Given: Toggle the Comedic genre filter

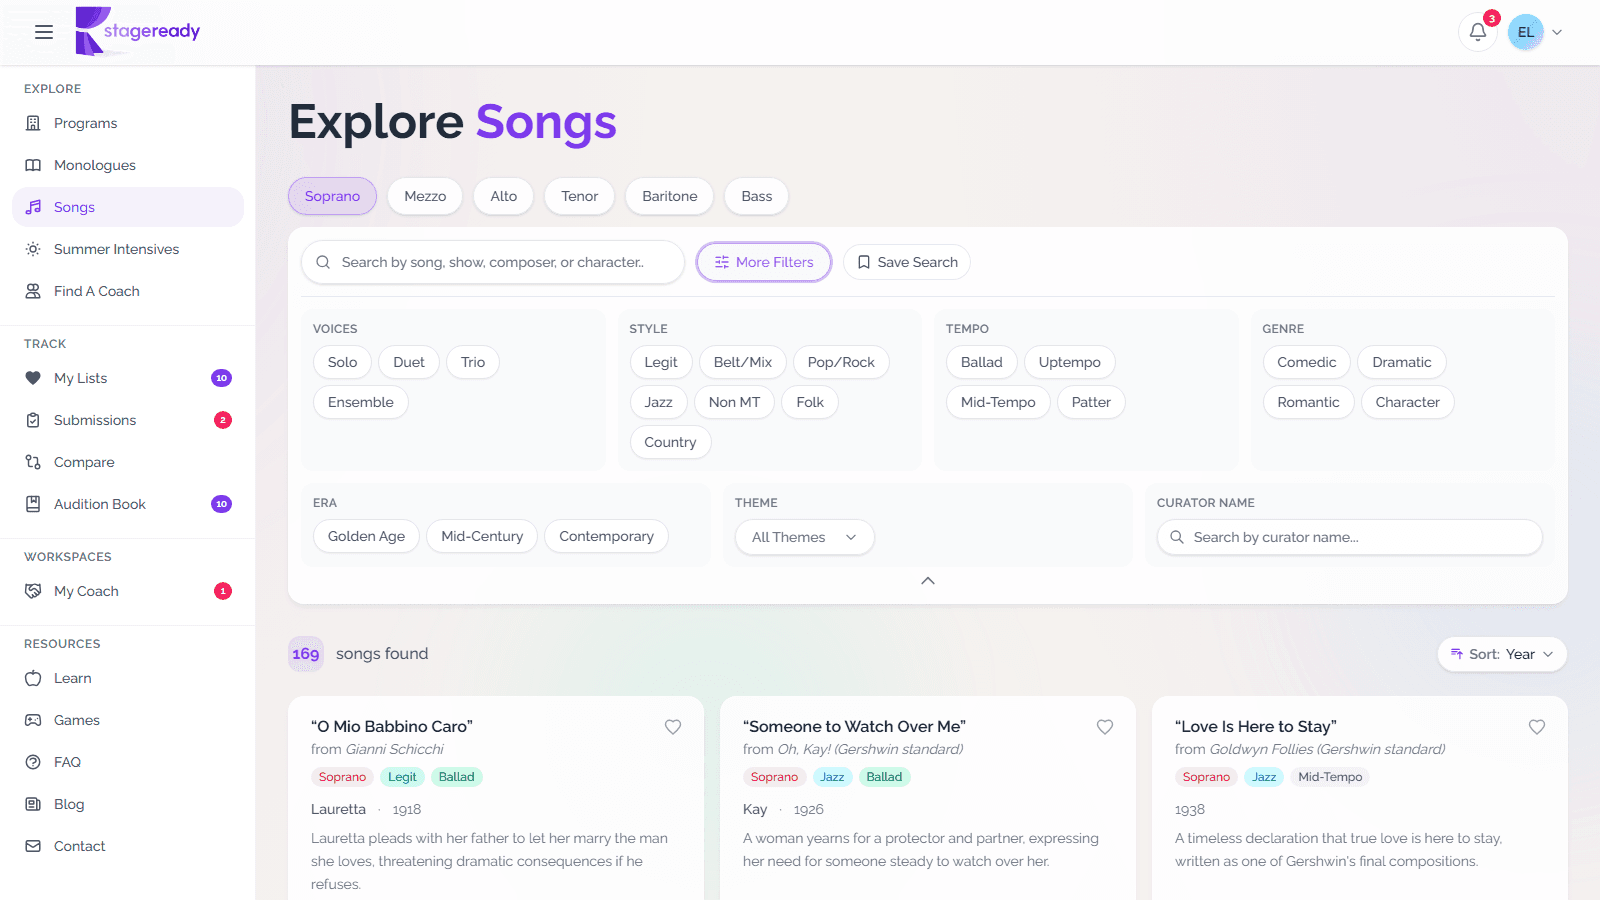Looking at the screenshot, I should pos(1306,362).
